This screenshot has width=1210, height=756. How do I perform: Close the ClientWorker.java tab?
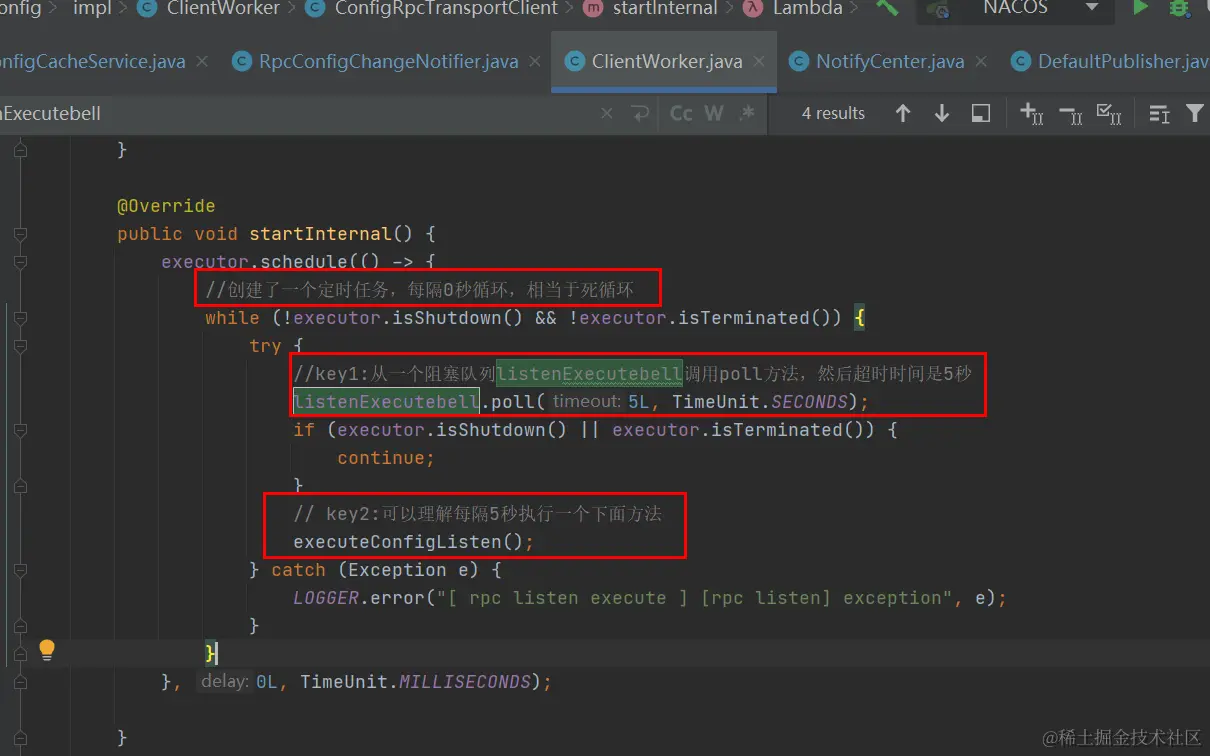(x=760, y=61)
